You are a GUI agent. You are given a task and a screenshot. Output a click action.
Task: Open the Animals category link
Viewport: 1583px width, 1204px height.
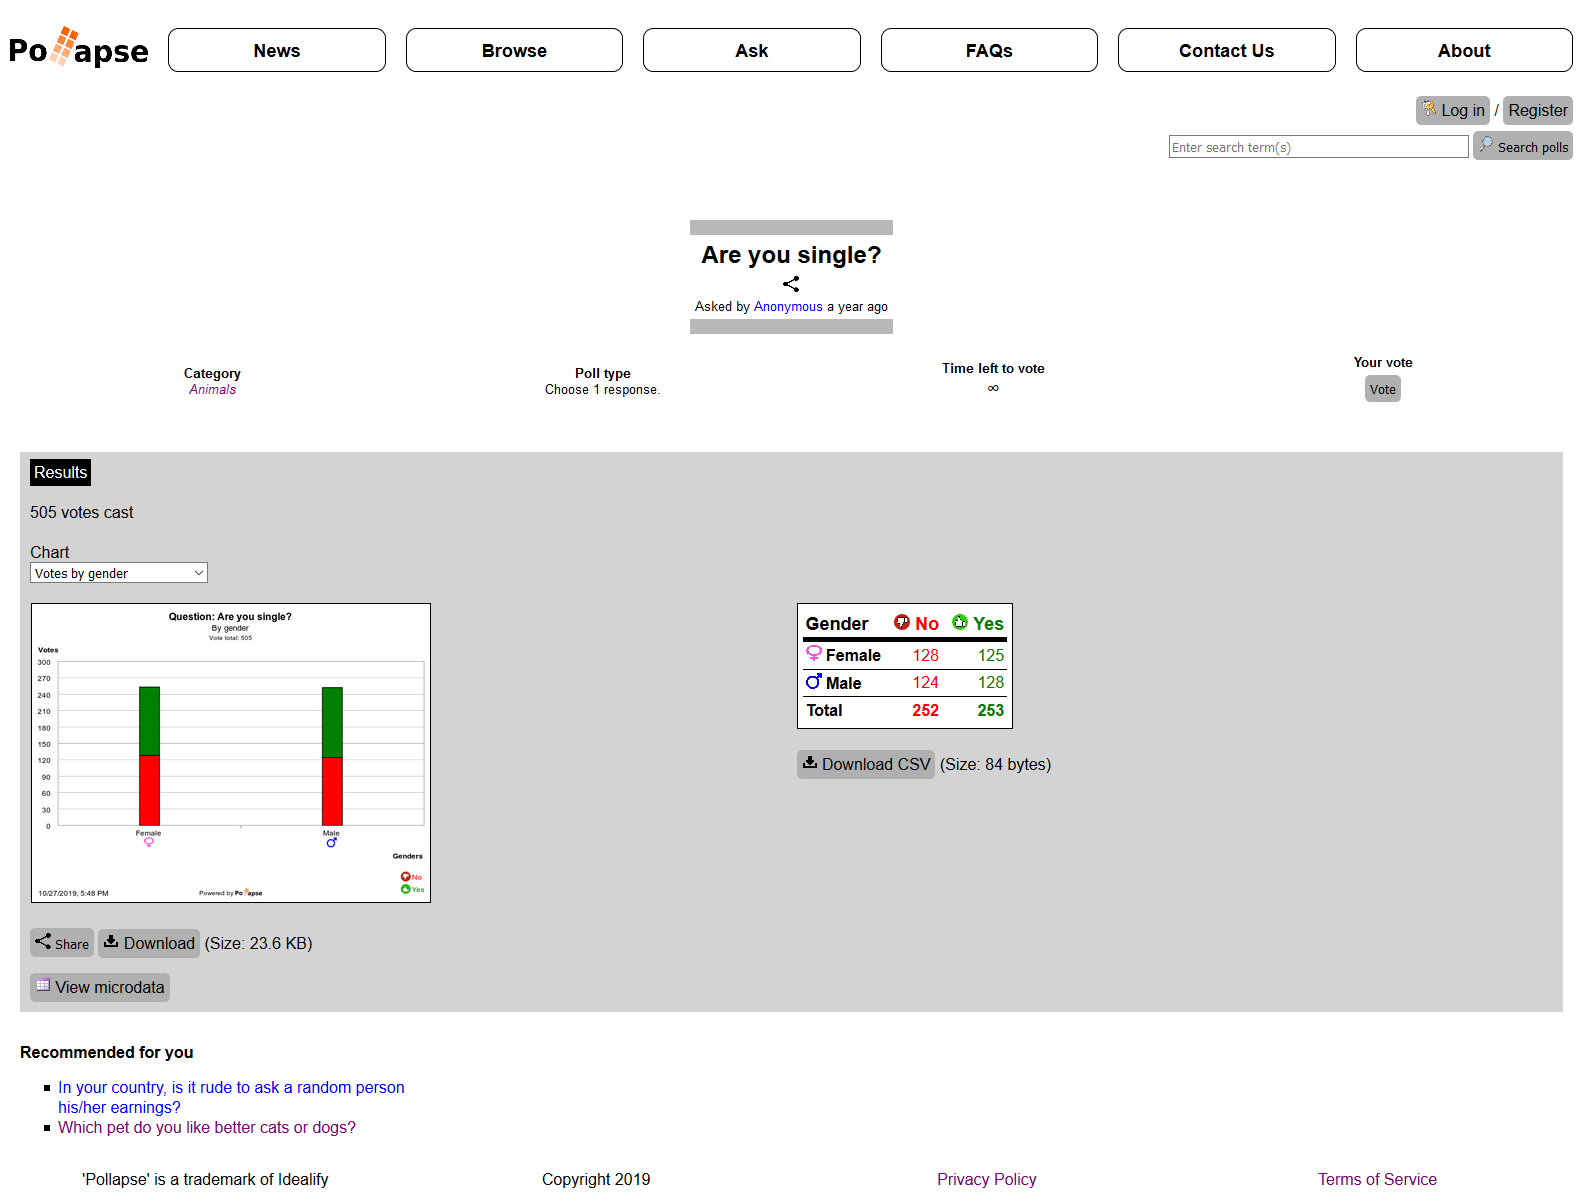tap(213, 390)
